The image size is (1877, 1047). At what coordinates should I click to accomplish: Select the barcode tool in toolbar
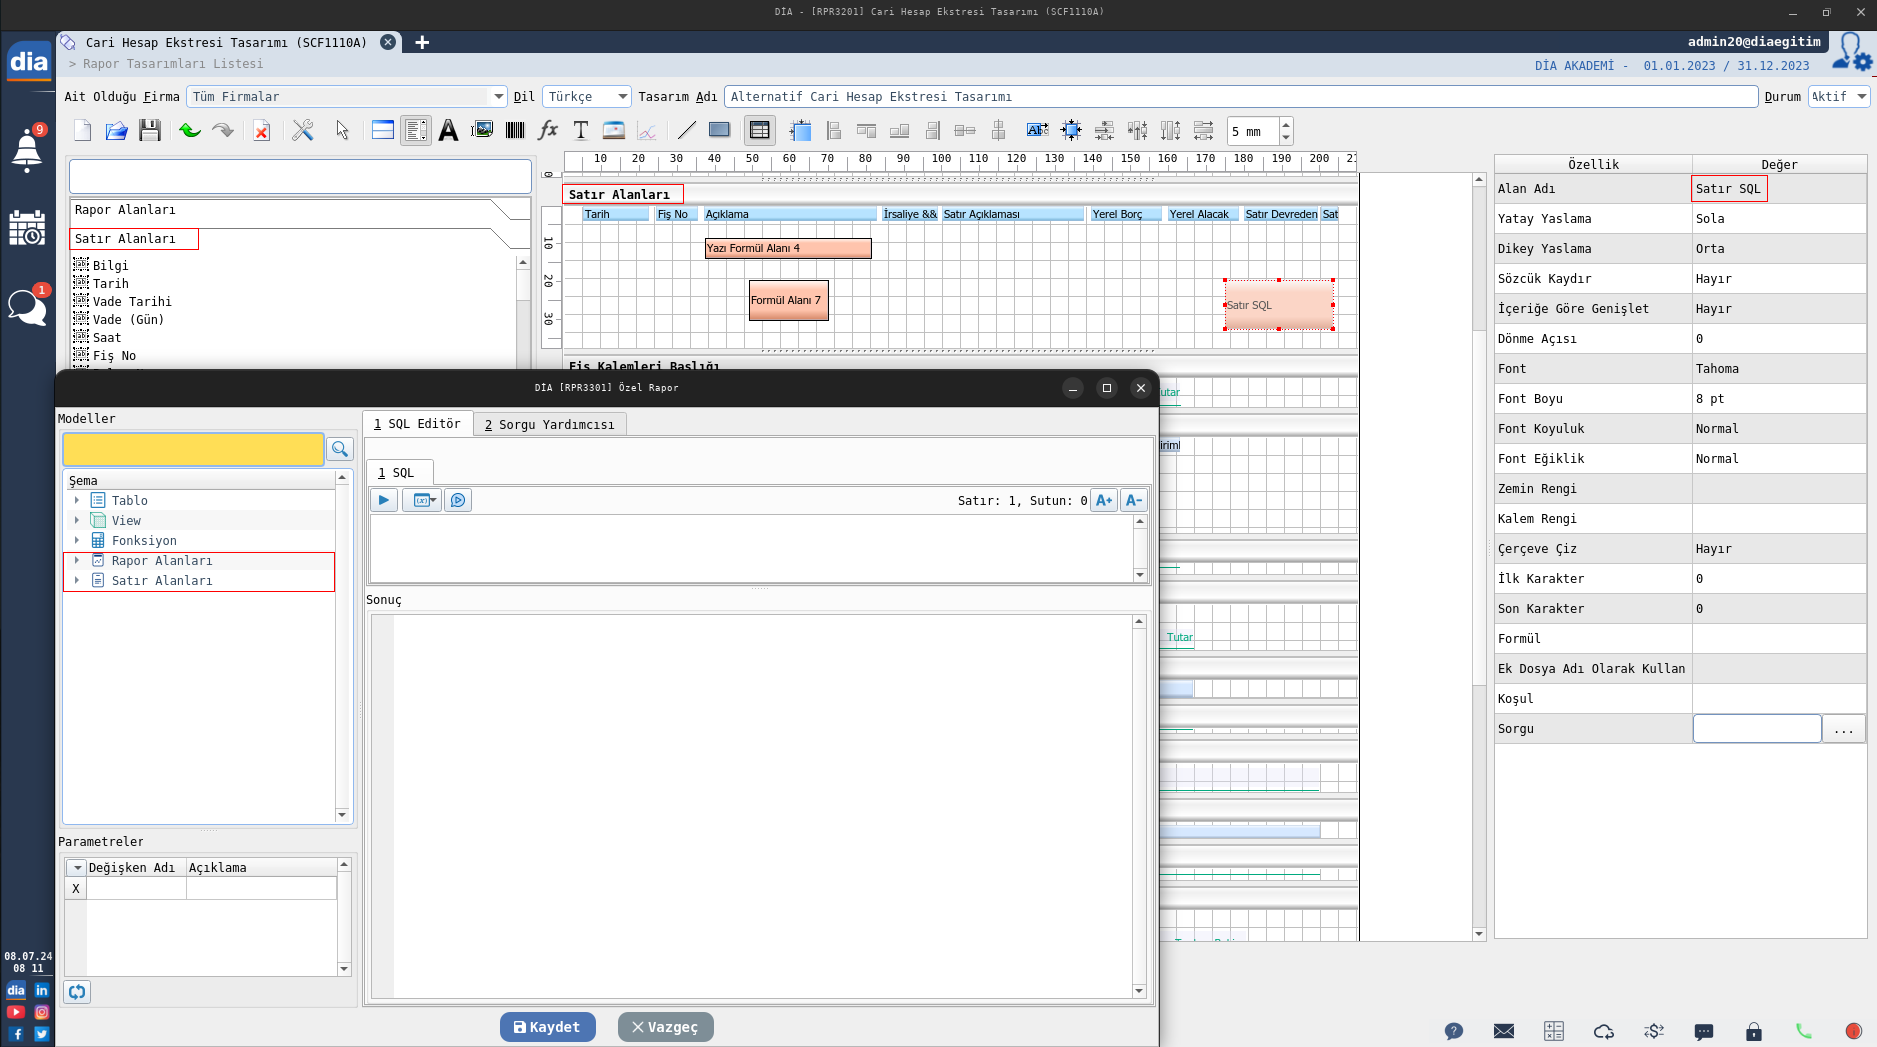click(515, 130)
